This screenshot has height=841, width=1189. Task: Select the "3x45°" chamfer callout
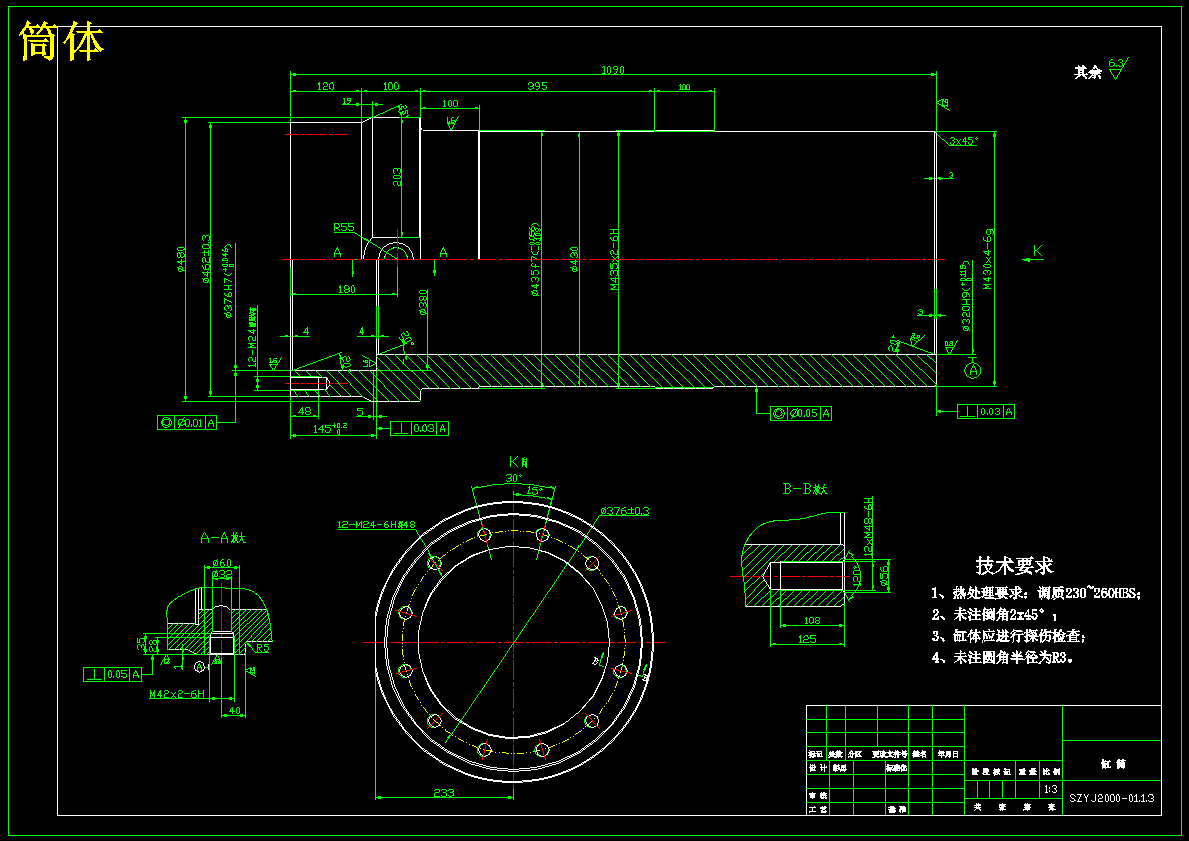point(963,141)
